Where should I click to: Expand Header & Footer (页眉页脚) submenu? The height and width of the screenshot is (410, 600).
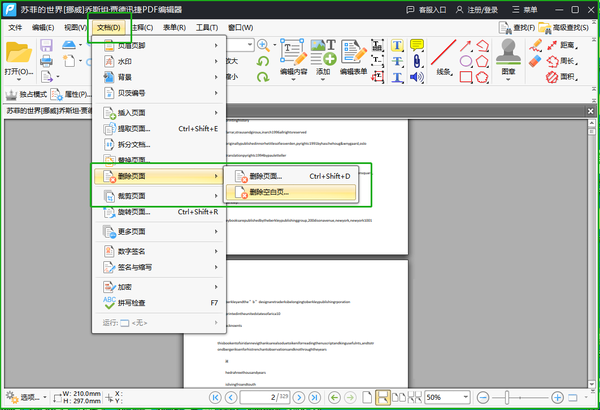pyautogui.click(x=160, y=46)
